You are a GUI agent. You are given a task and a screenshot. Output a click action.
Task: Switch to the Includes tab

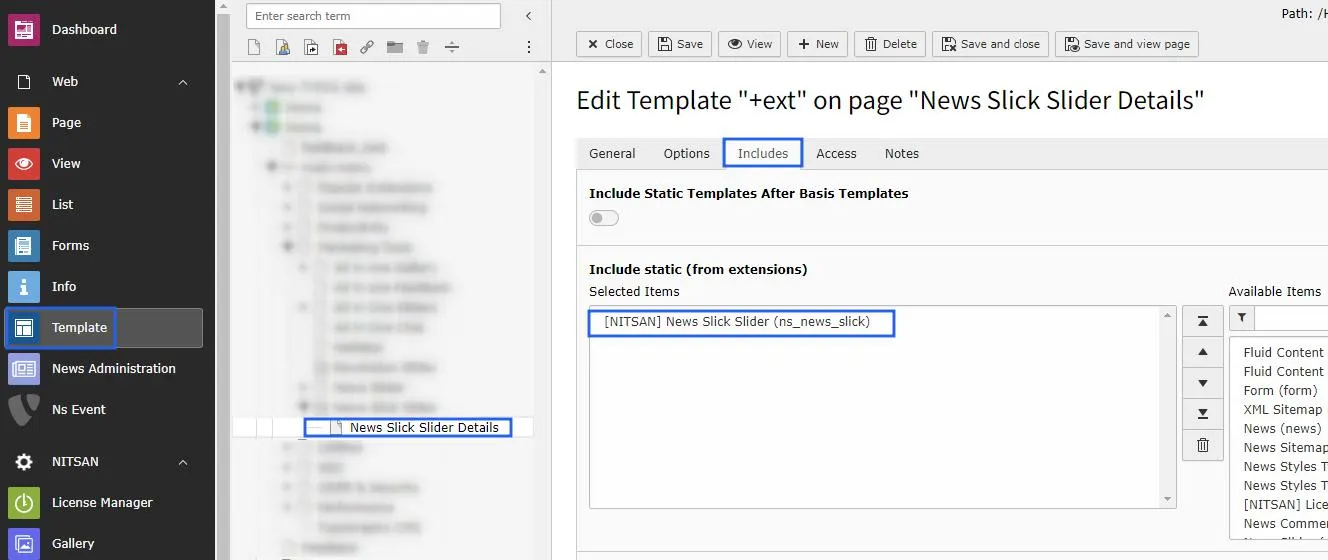click(763, 154)
